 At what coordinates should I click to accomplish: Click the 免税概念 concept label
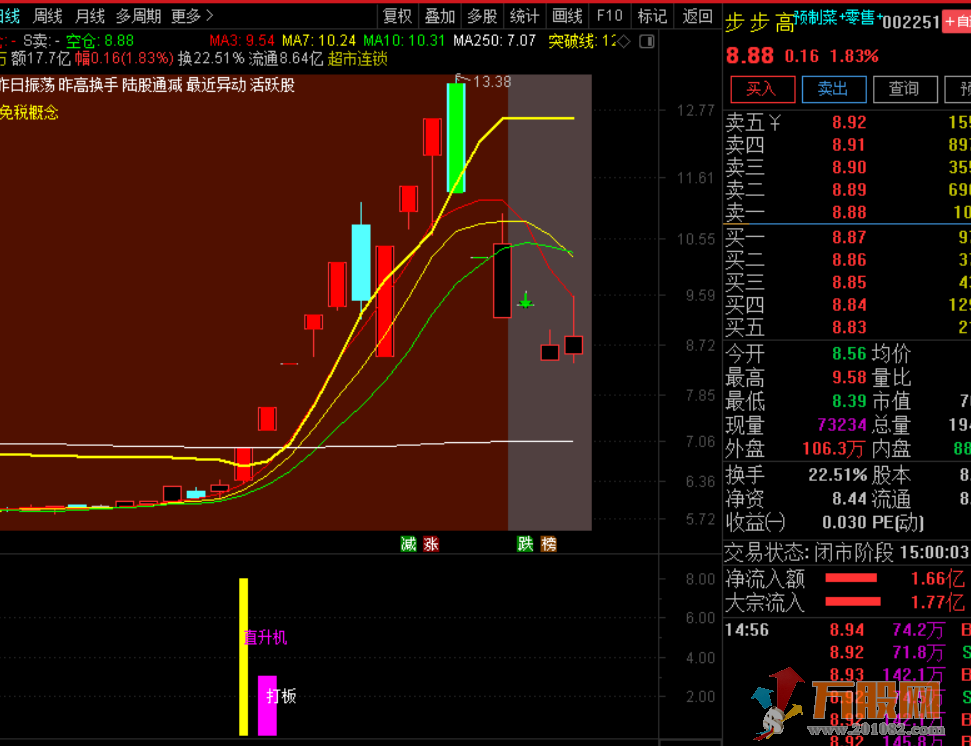tap(29, 112)
